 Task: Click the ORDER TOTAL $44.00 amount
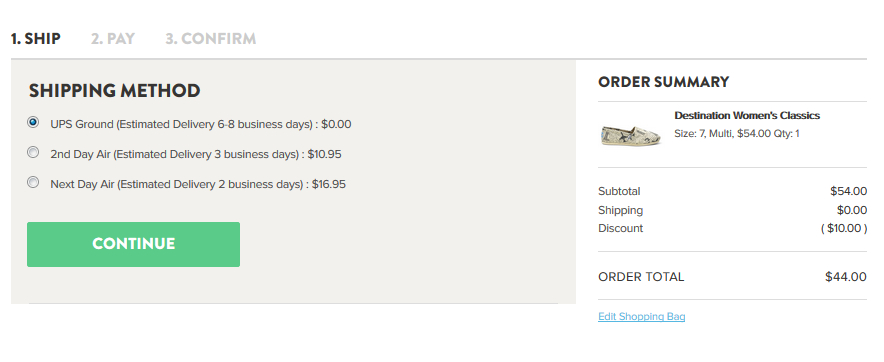point(846,277)
